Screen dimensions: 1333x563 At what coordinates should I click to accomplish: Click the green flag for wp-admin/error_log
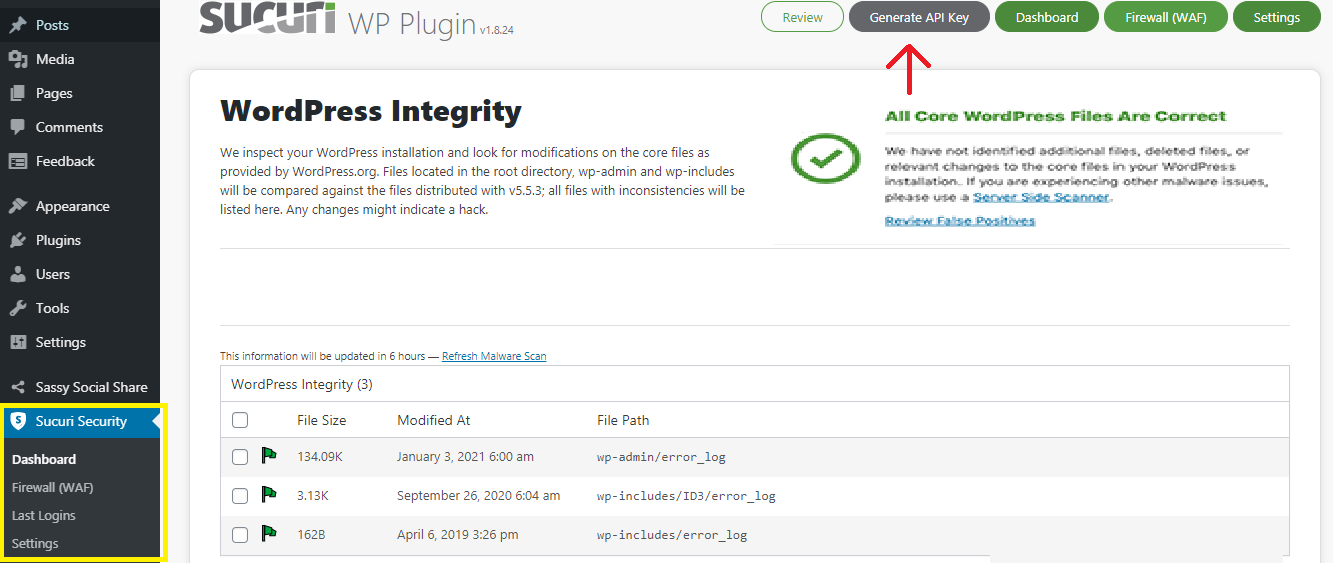coord(269,456)
